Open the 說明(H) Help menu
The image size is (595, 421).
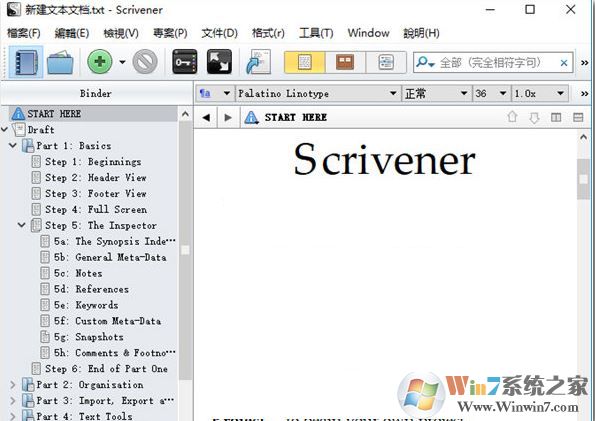pyautogui.click(x=421, y=33)
